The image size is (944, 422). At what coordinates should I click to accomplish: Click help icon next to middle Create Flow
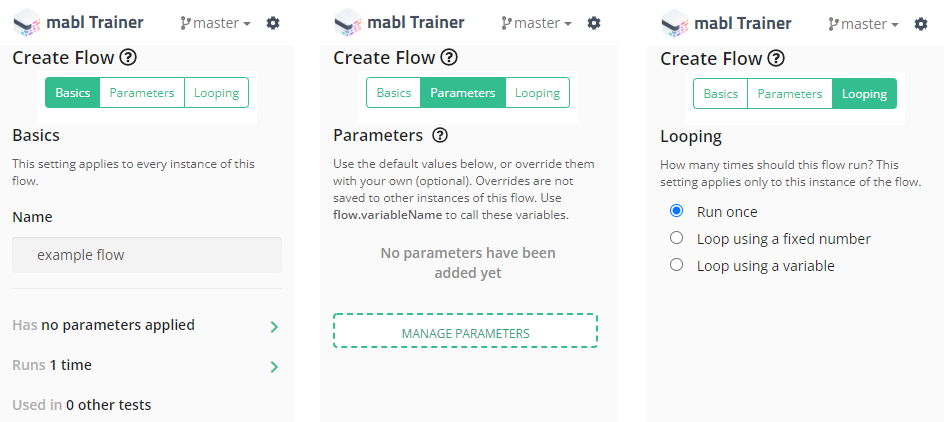[x=449, y=58]
